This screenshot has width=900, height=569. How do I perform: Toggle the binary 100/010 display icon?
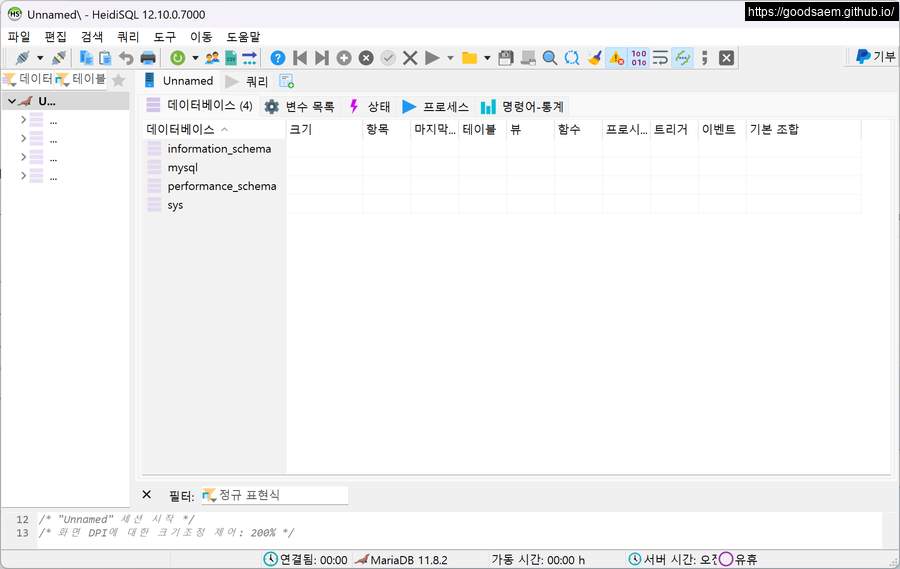point(639,58)
